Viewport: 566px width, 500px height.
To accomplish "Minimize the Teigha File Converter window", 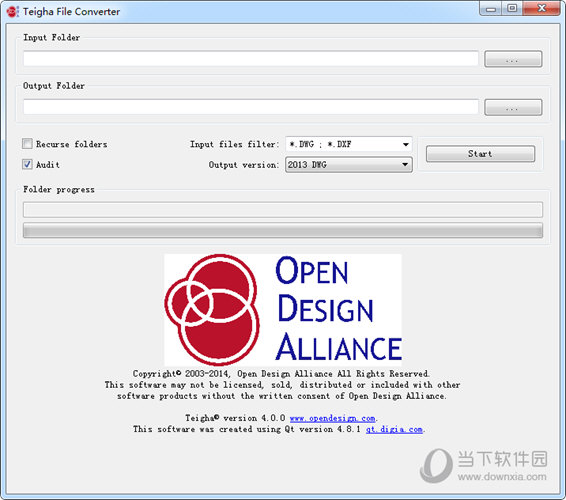I will pos(491,8).
